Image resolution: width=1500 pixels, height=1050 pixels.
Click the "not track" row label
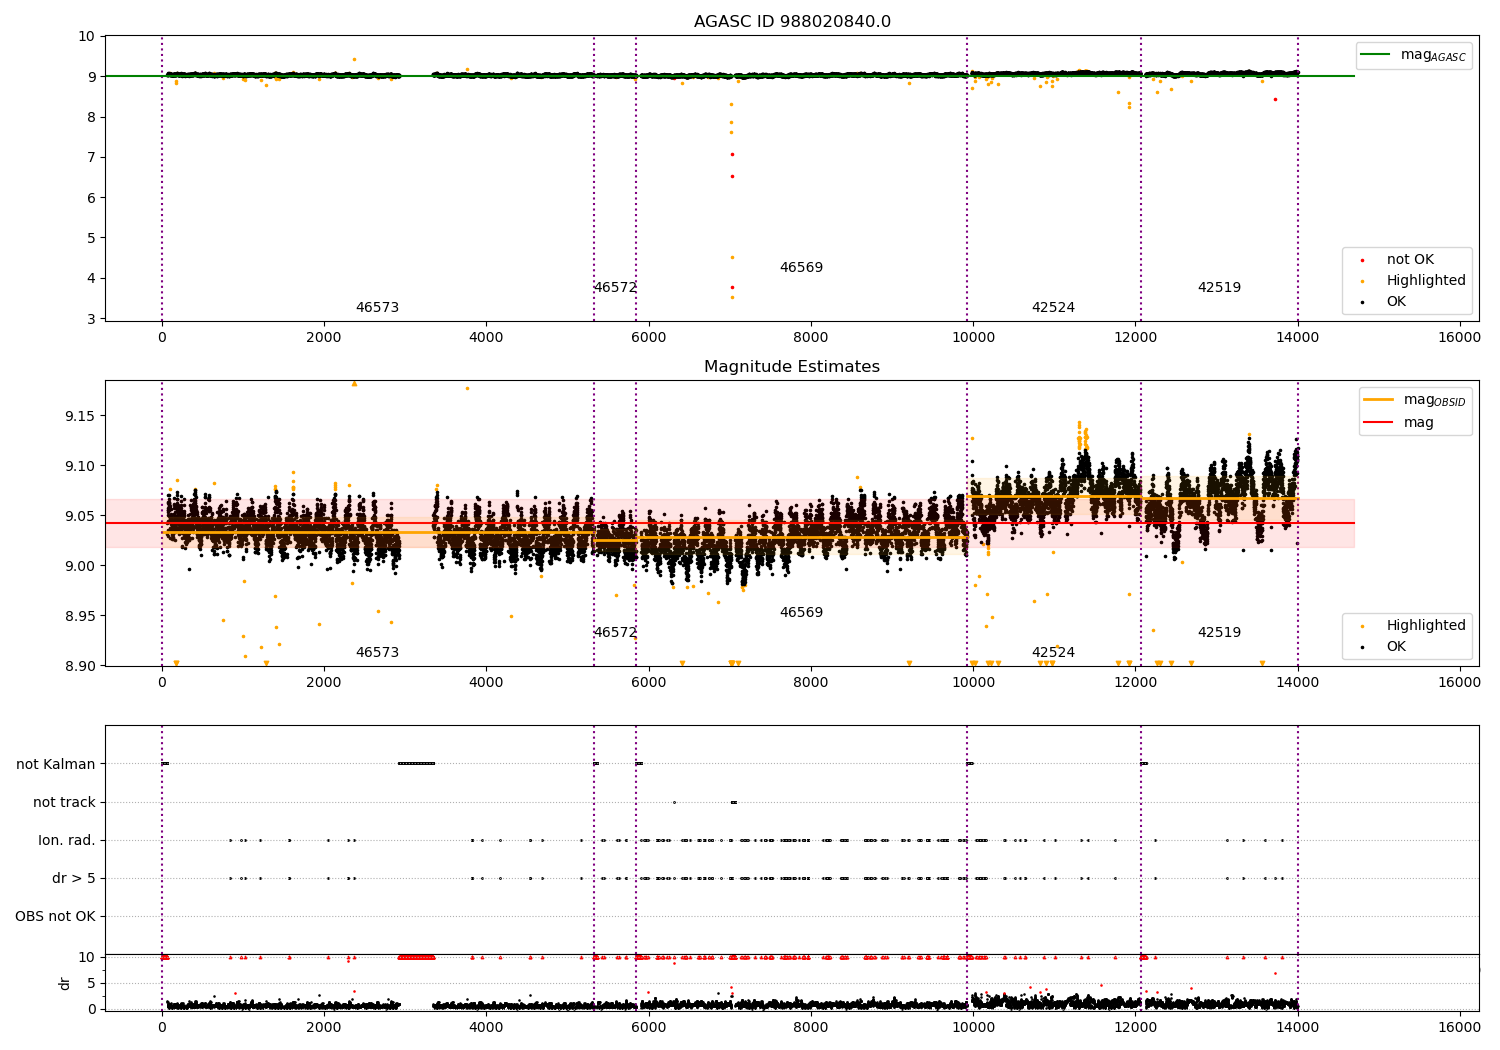point(64,803)
